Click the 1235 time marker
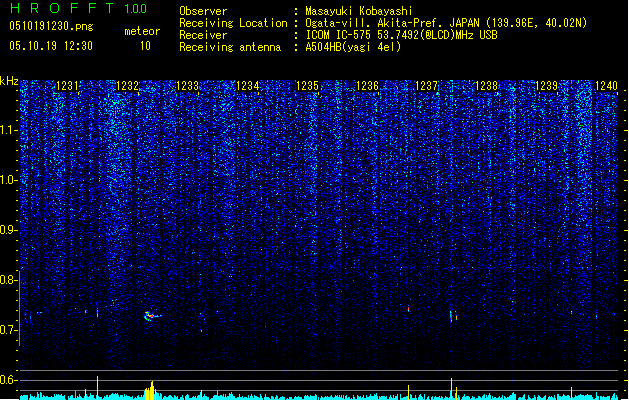 pos(307,86)
